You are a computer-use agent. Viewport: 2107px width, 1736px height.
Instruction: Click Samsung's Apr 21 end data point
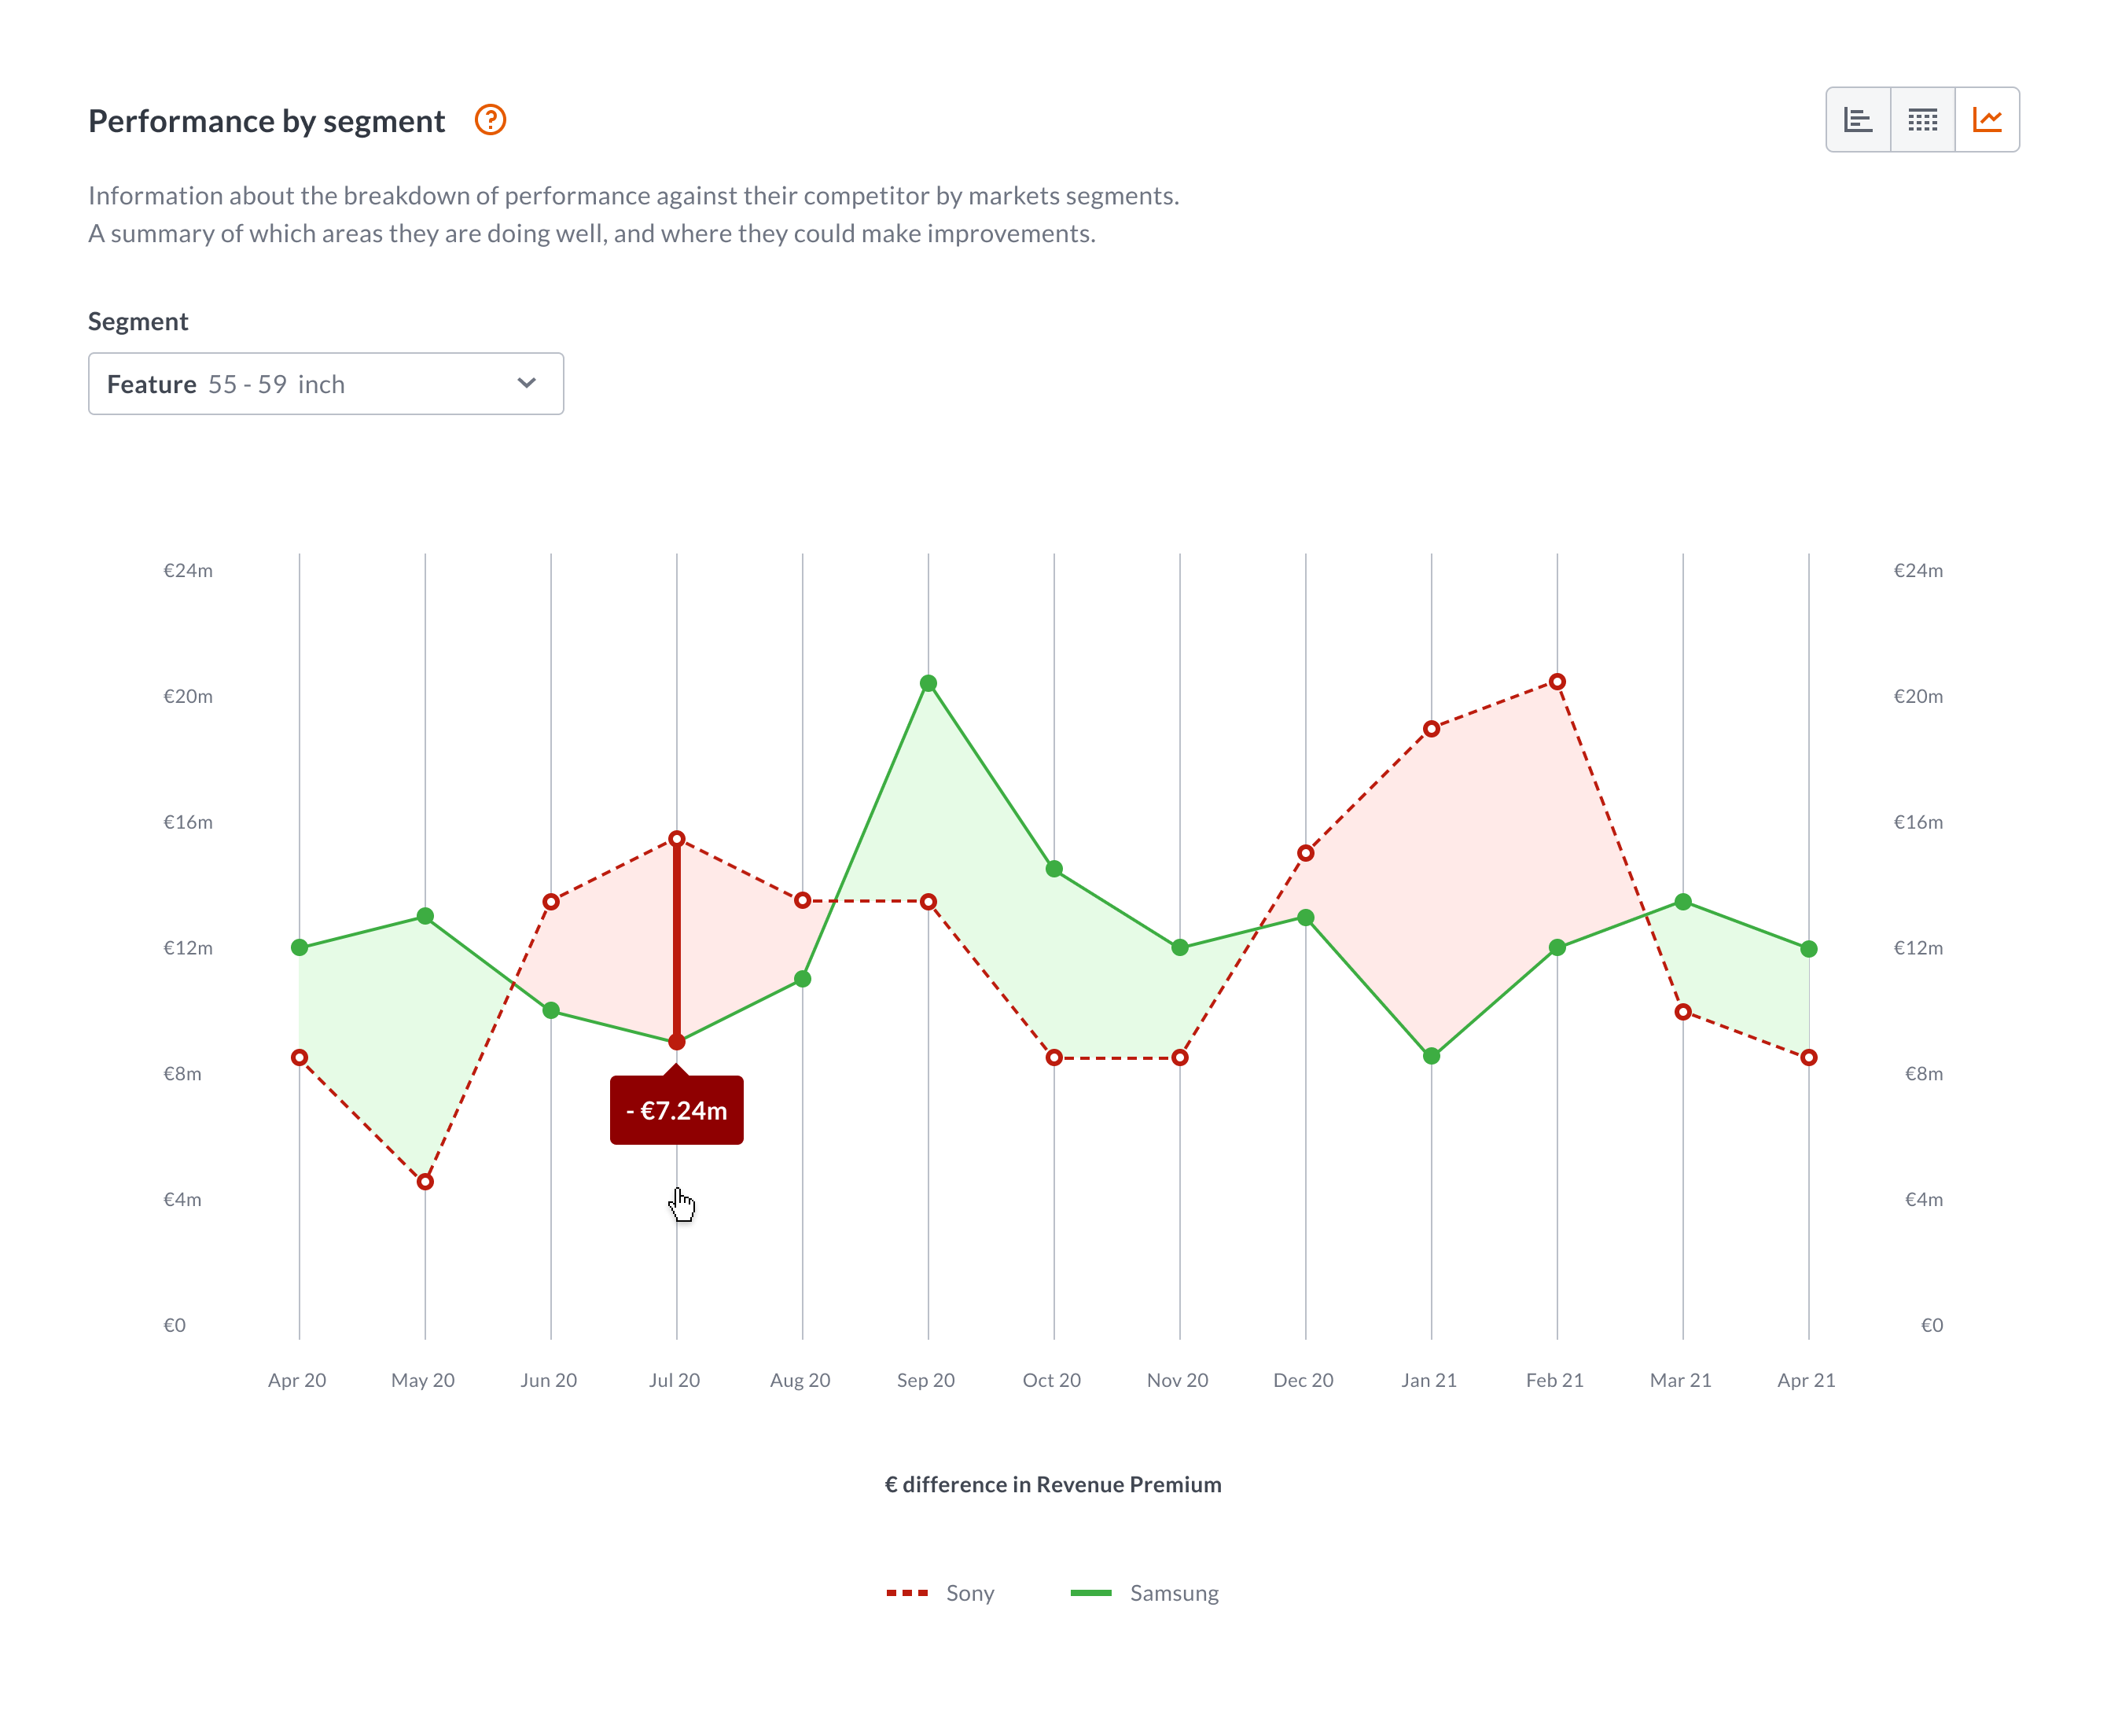[x=1808, y=949]
